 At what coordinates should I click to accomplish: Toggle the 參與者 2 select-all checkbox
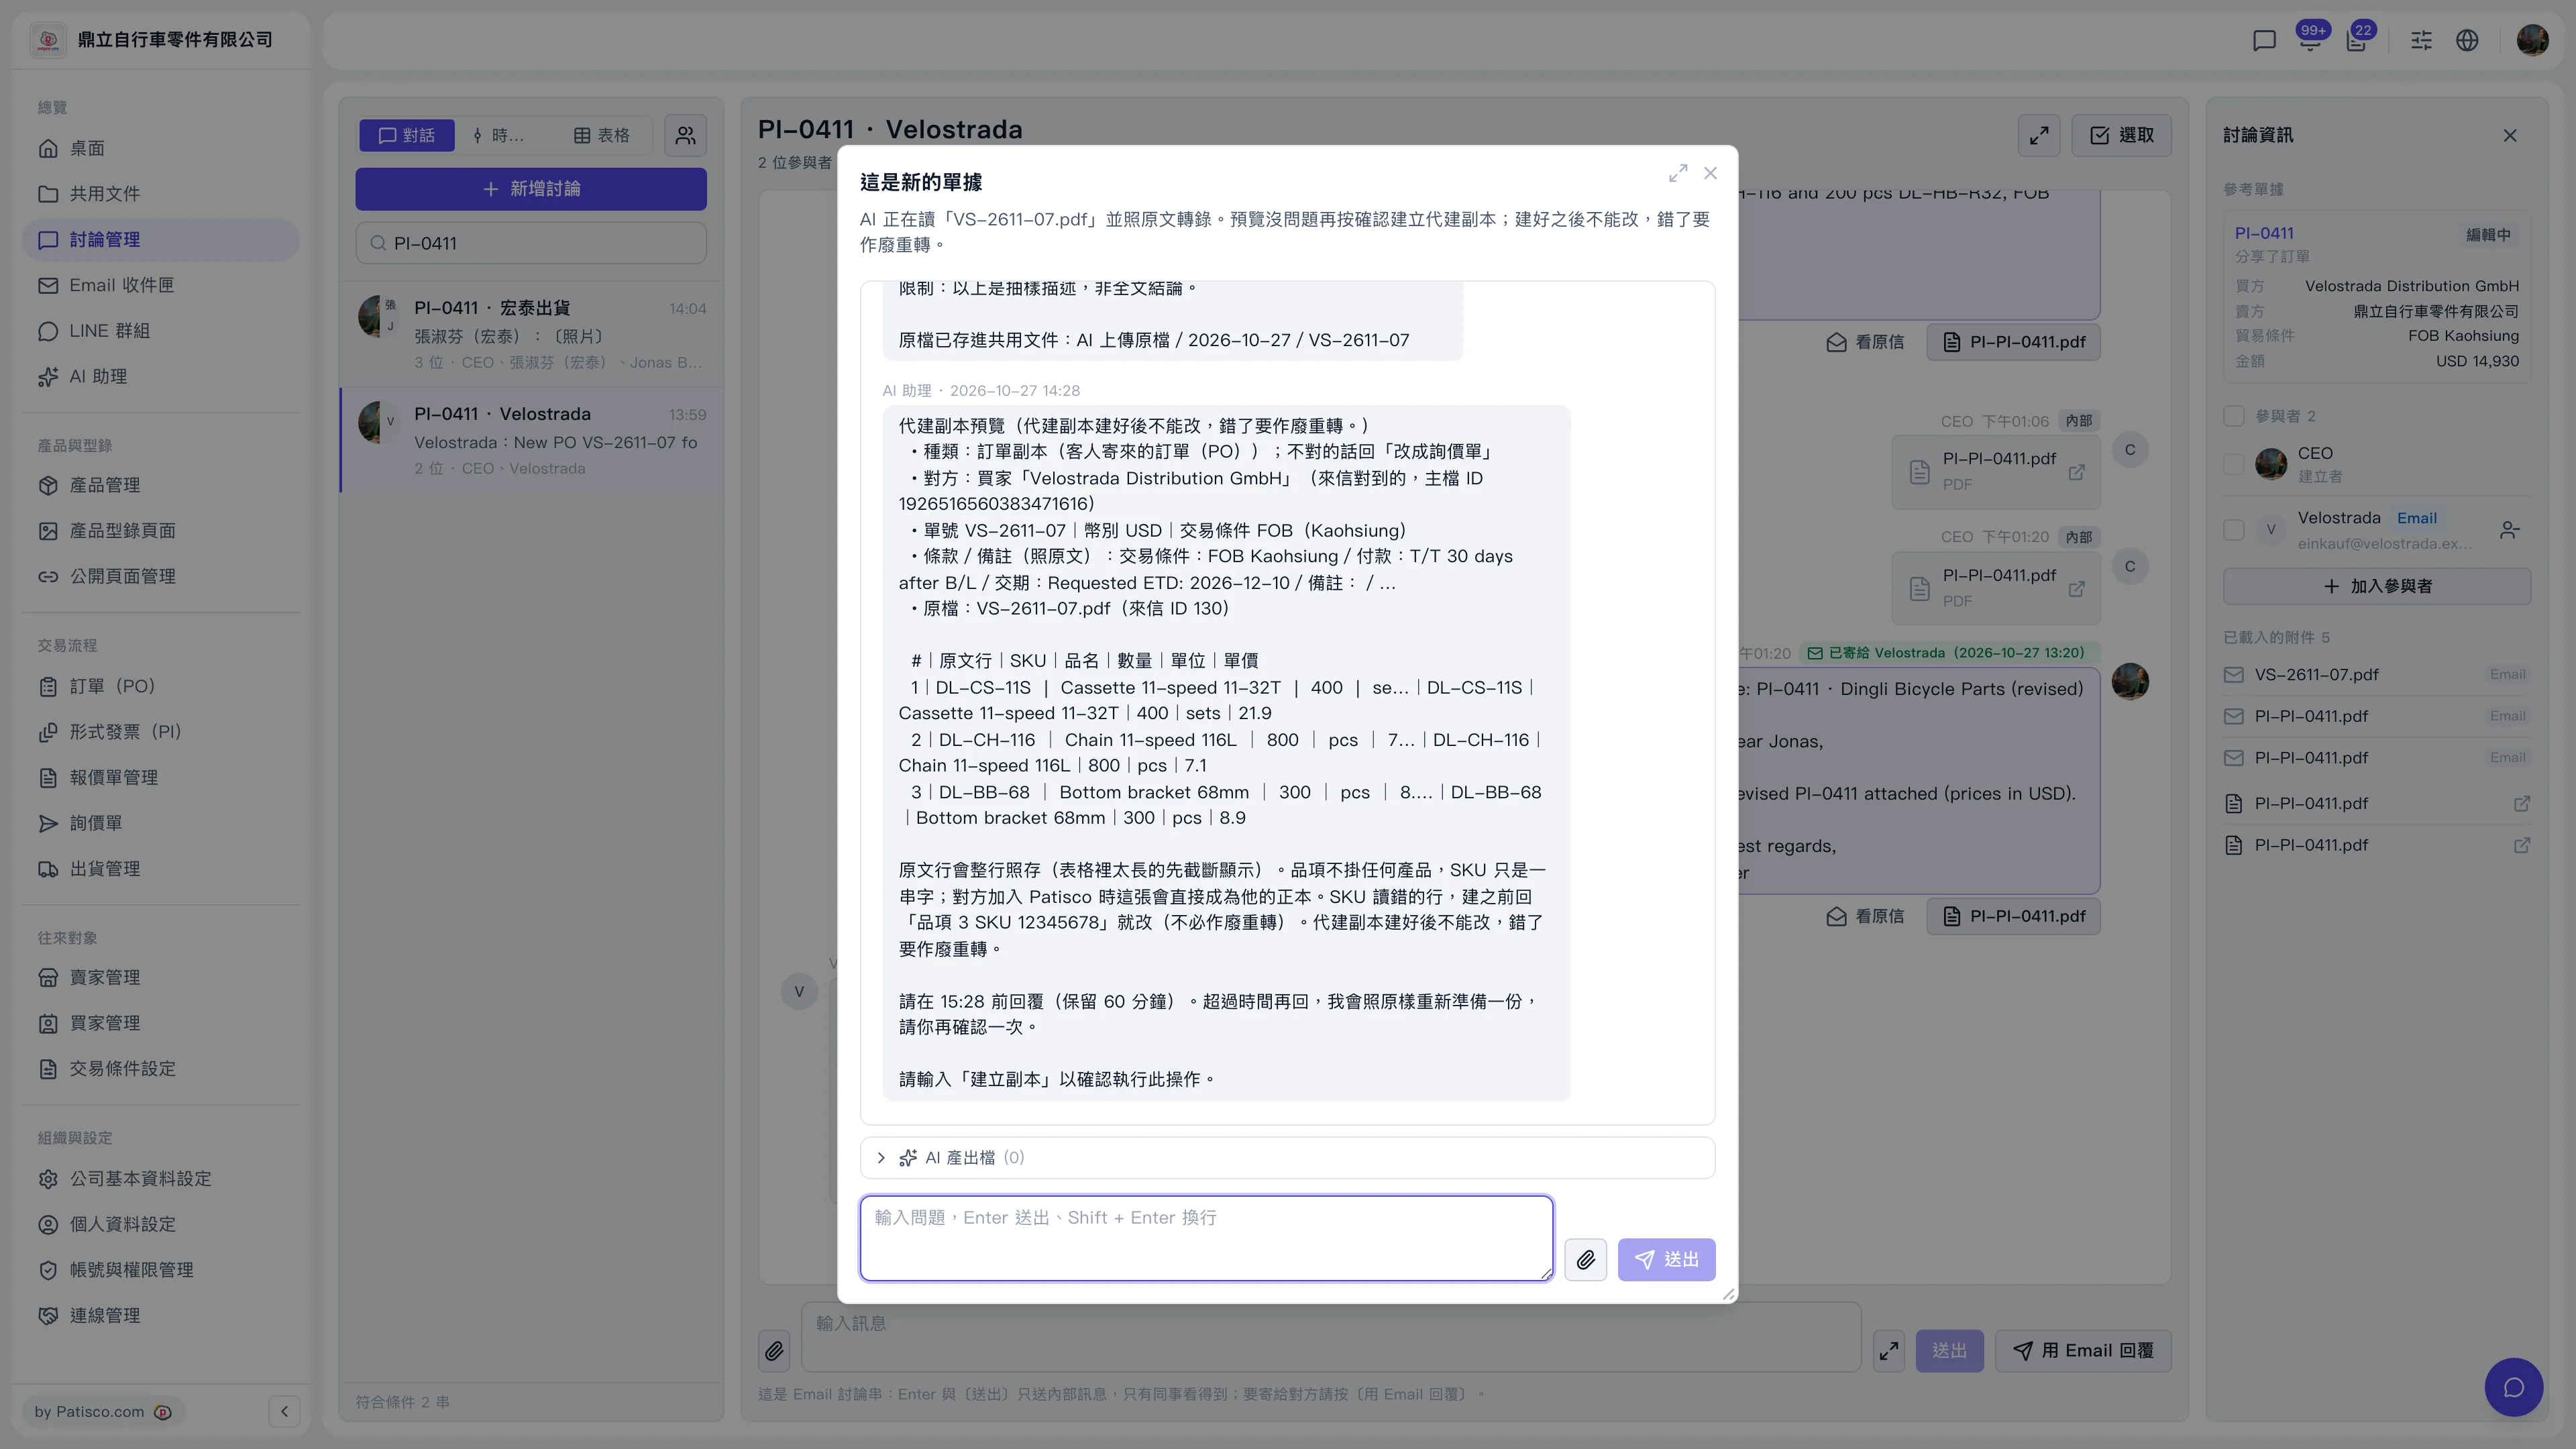(x=2233, y=416)
